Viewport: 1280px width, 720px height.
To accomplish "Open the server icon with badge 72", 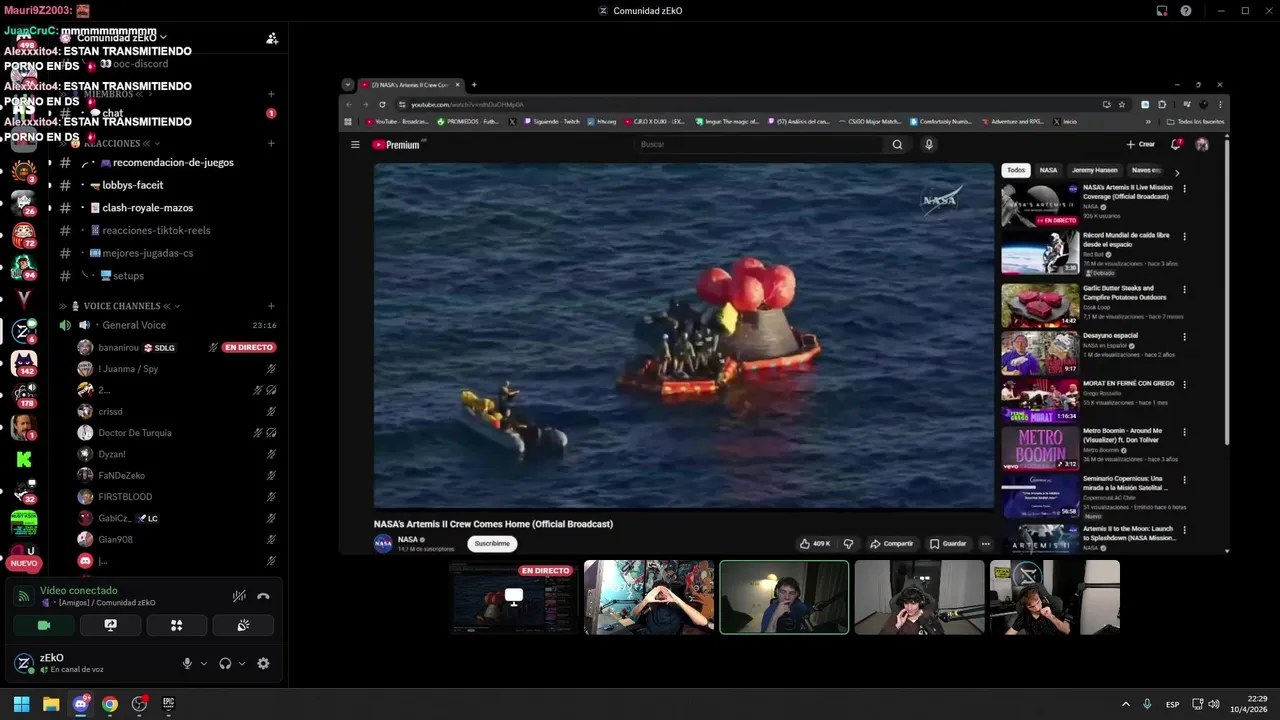I will [24, 235].
